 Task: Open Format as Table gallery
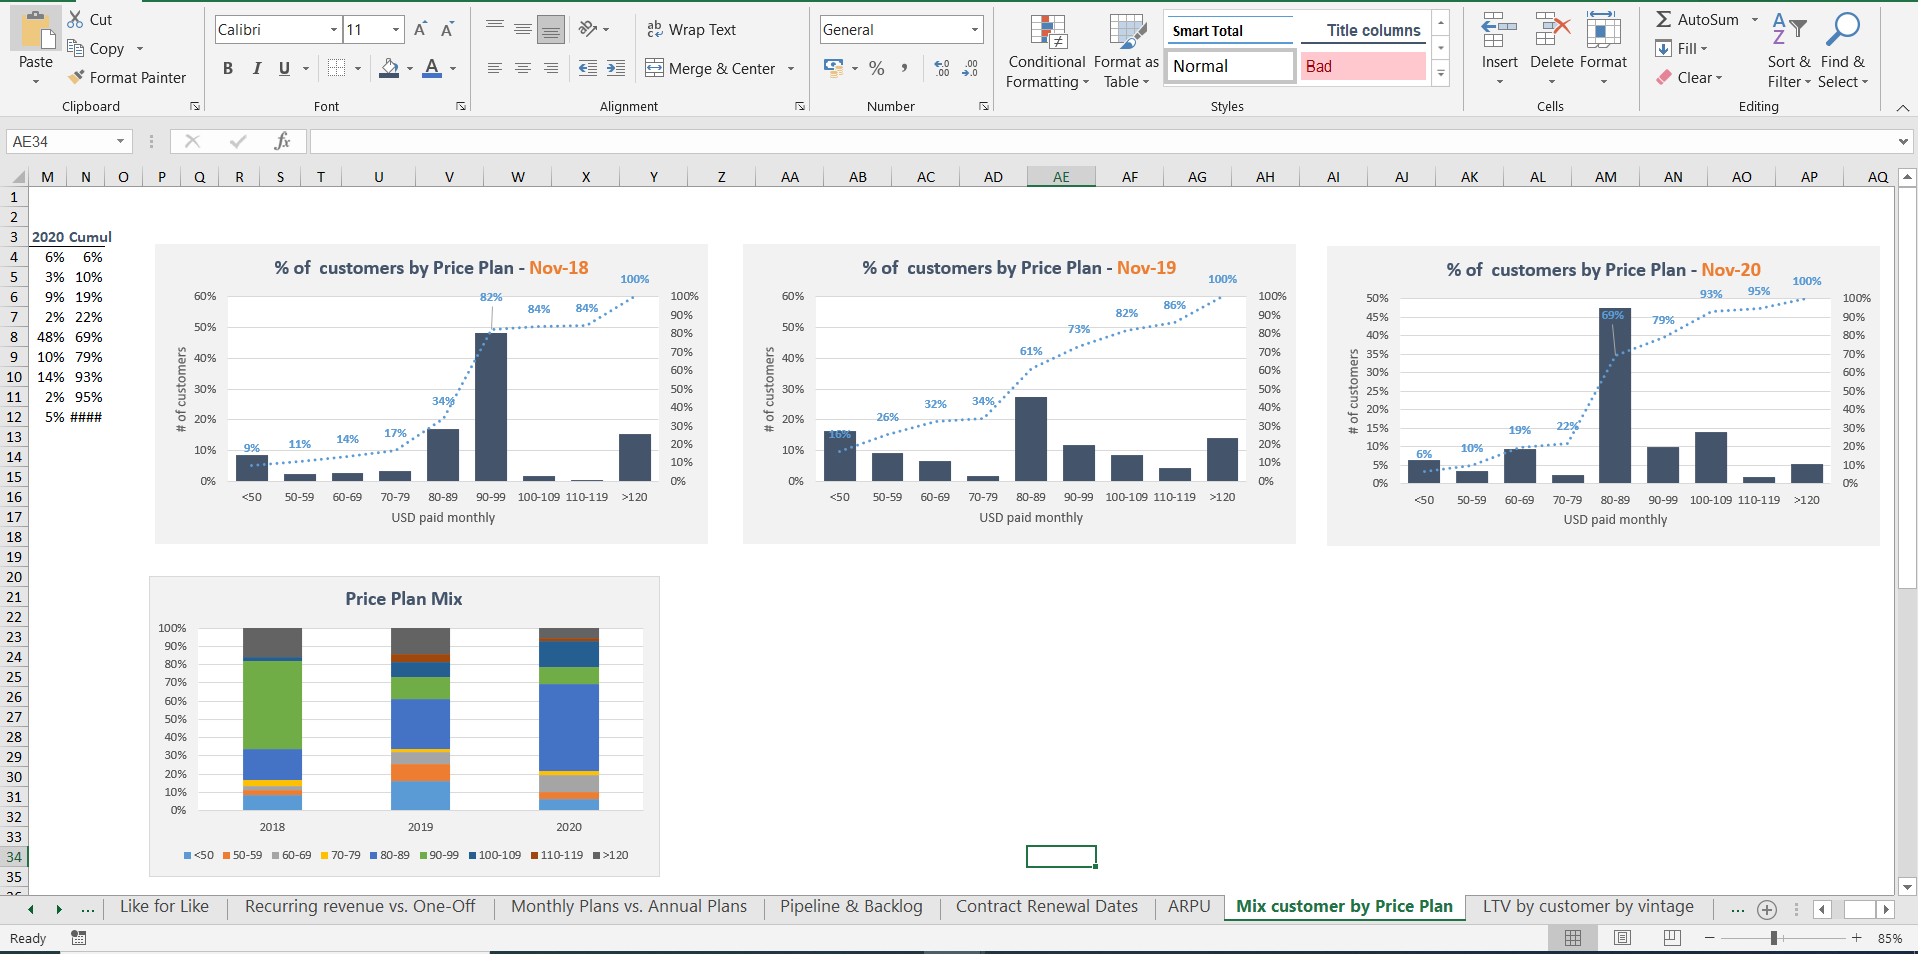click(1127, 52)
